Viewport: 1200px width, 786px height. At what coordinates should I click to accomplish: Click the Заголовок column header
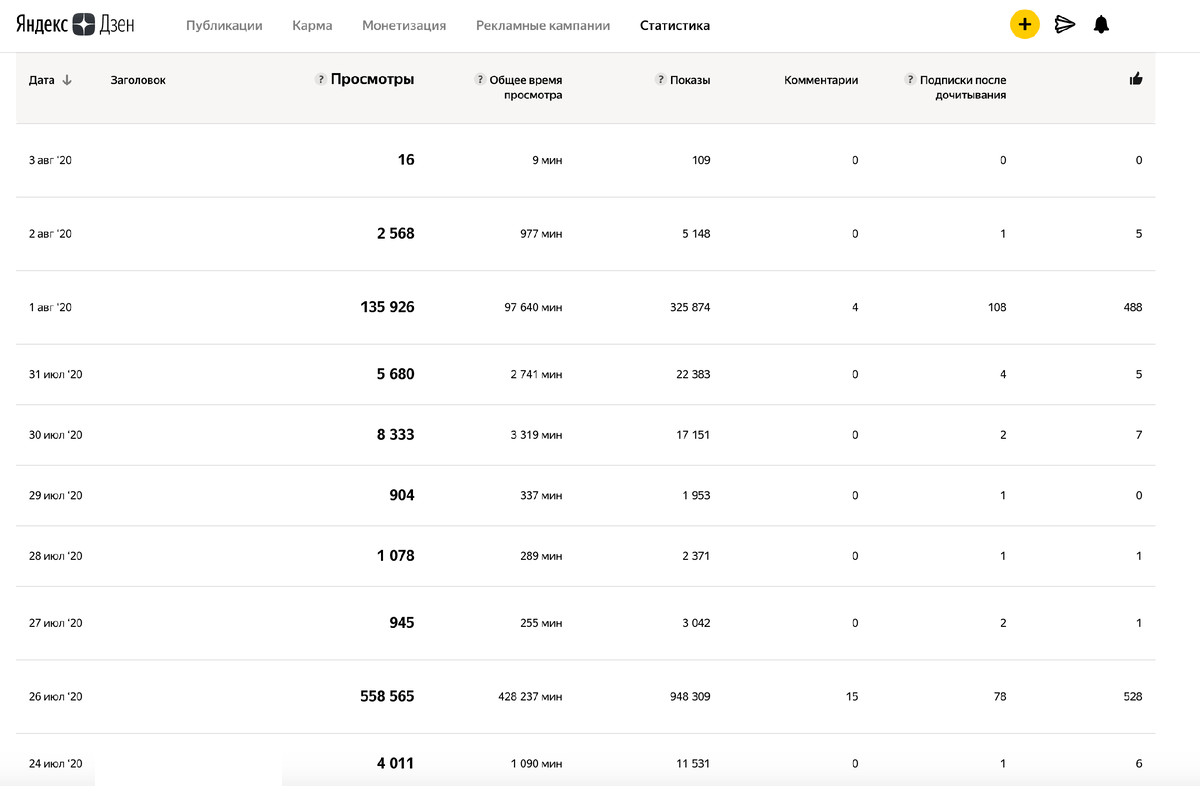138,80
